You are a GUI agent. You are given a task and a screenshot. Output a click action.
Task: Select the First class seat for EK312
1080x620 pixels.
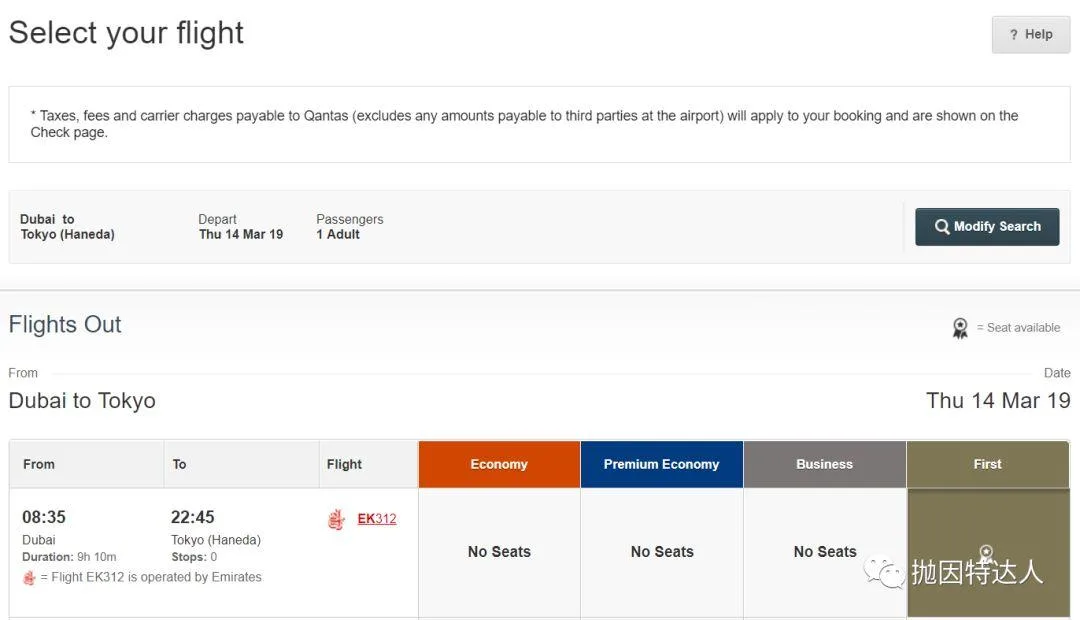(x=988, y=552)
